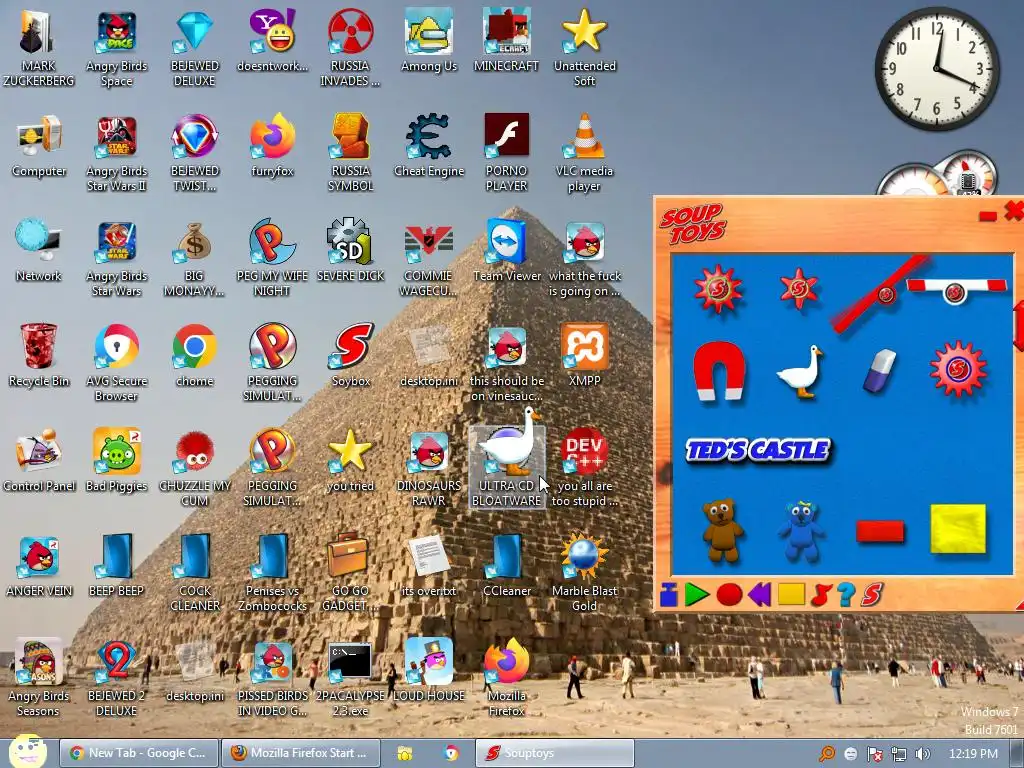Open the Action Center flag tray icon

[874, 754]
